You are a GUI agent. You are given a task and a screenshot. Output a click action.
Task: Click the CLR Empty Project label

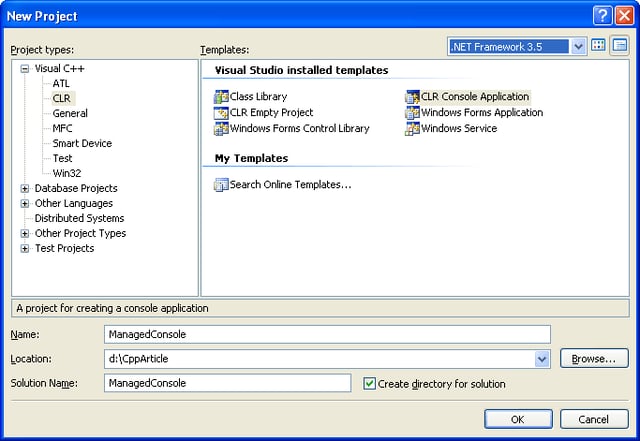pos(271,113)
